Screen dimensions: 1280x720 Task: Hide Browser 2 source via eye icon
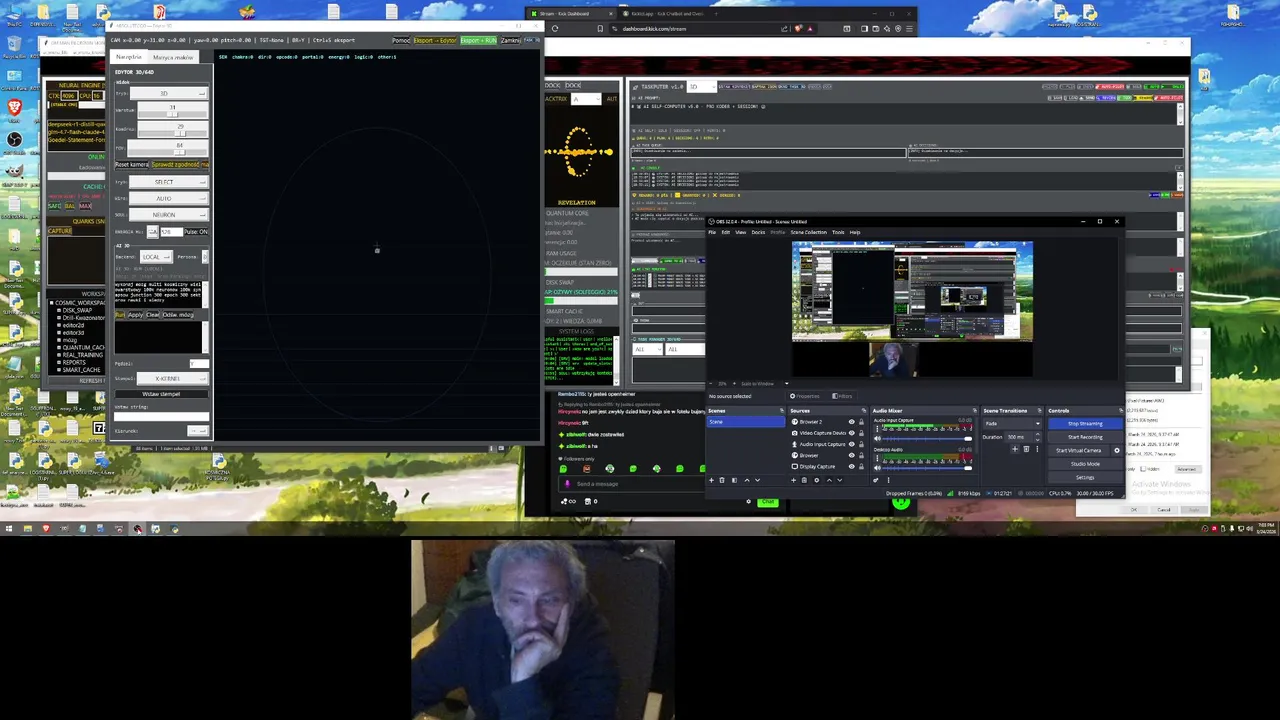pyautogui.click(x=852, y=422)
